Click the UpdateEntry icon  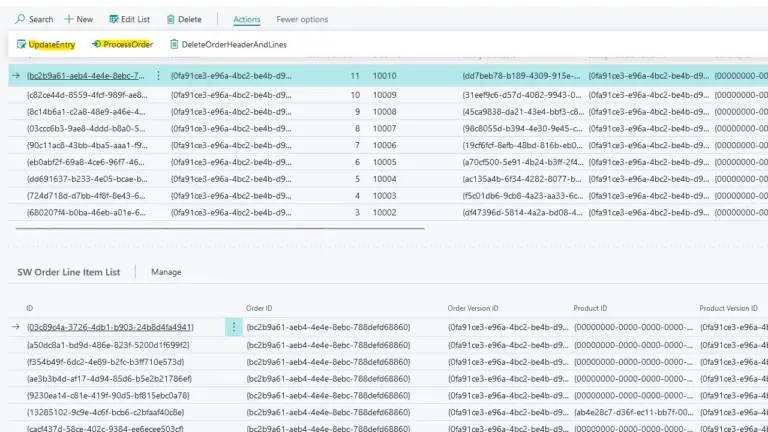point(21,45)
